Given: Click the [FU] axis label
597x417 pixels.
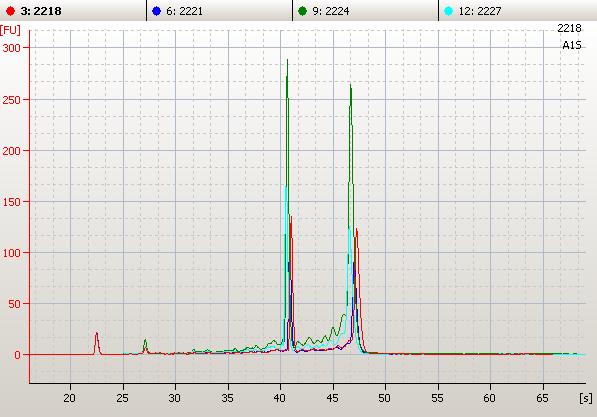Looking at the screenshot, I should [10, 30].
